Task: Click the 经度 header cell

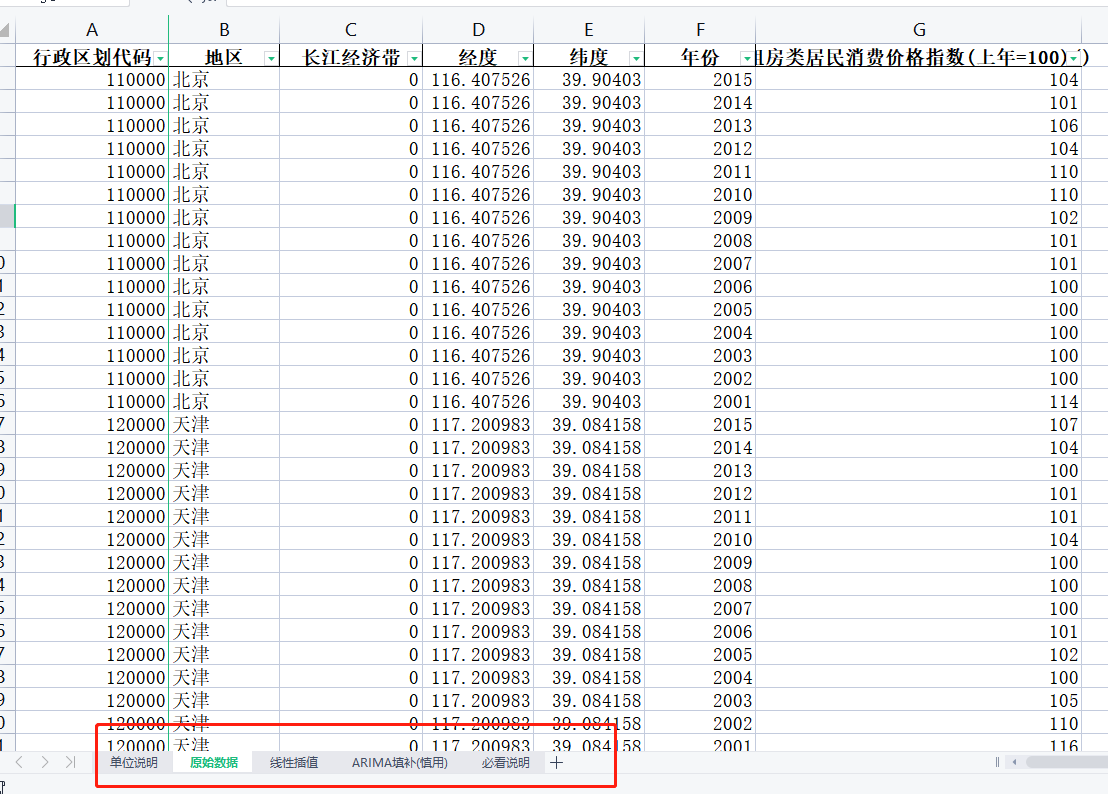Action: tap(478, 57)
